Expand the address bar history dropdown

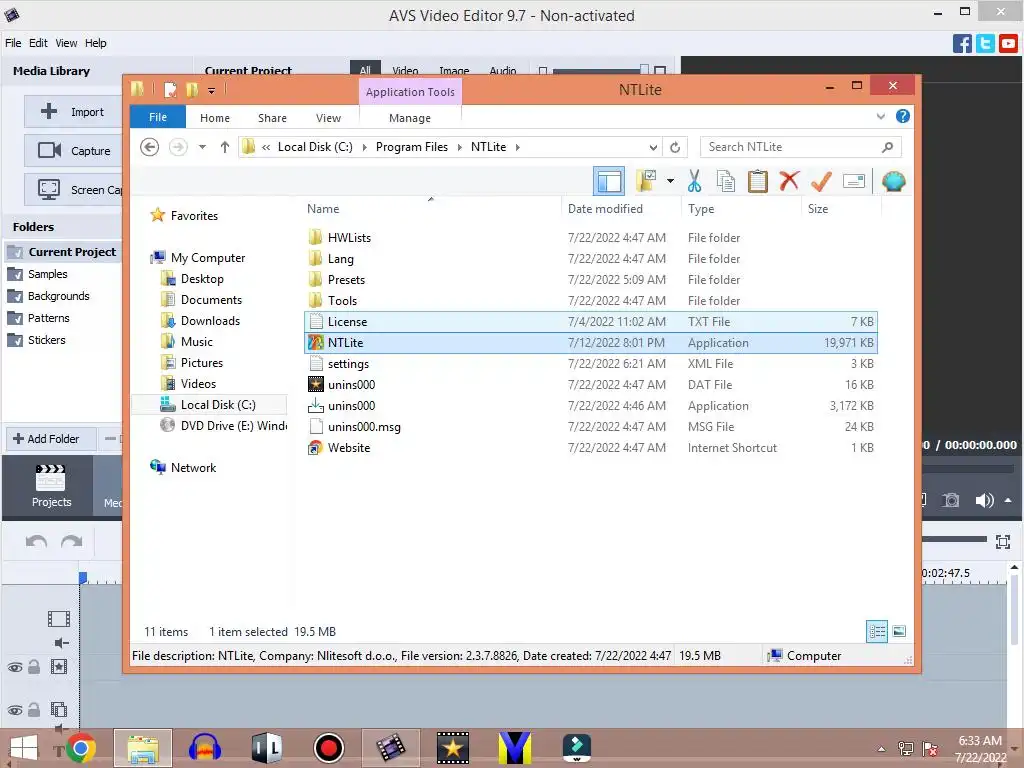(653, 147)
